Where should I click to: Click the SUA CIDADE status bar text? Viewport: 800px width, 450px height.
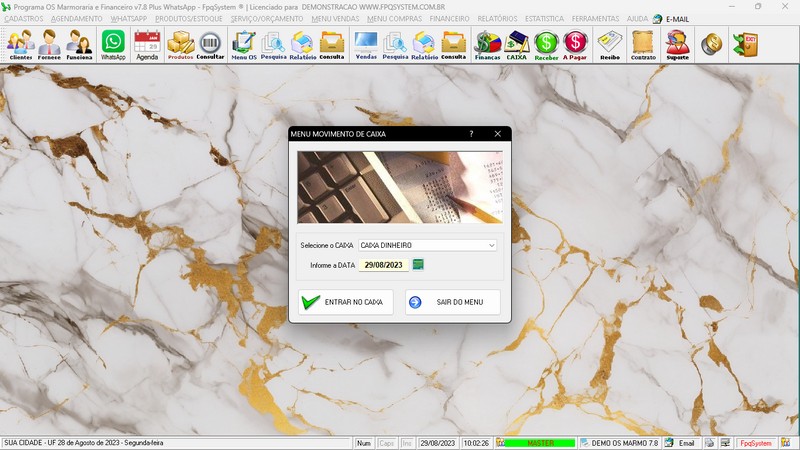(x=84, y=443)
